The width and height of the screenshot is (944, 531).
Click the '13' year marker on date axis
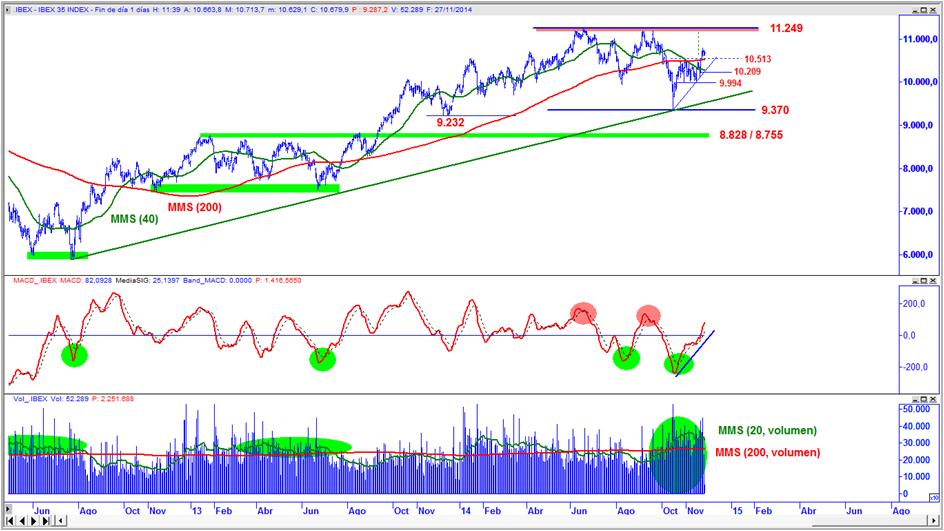[x=197, y=511]
